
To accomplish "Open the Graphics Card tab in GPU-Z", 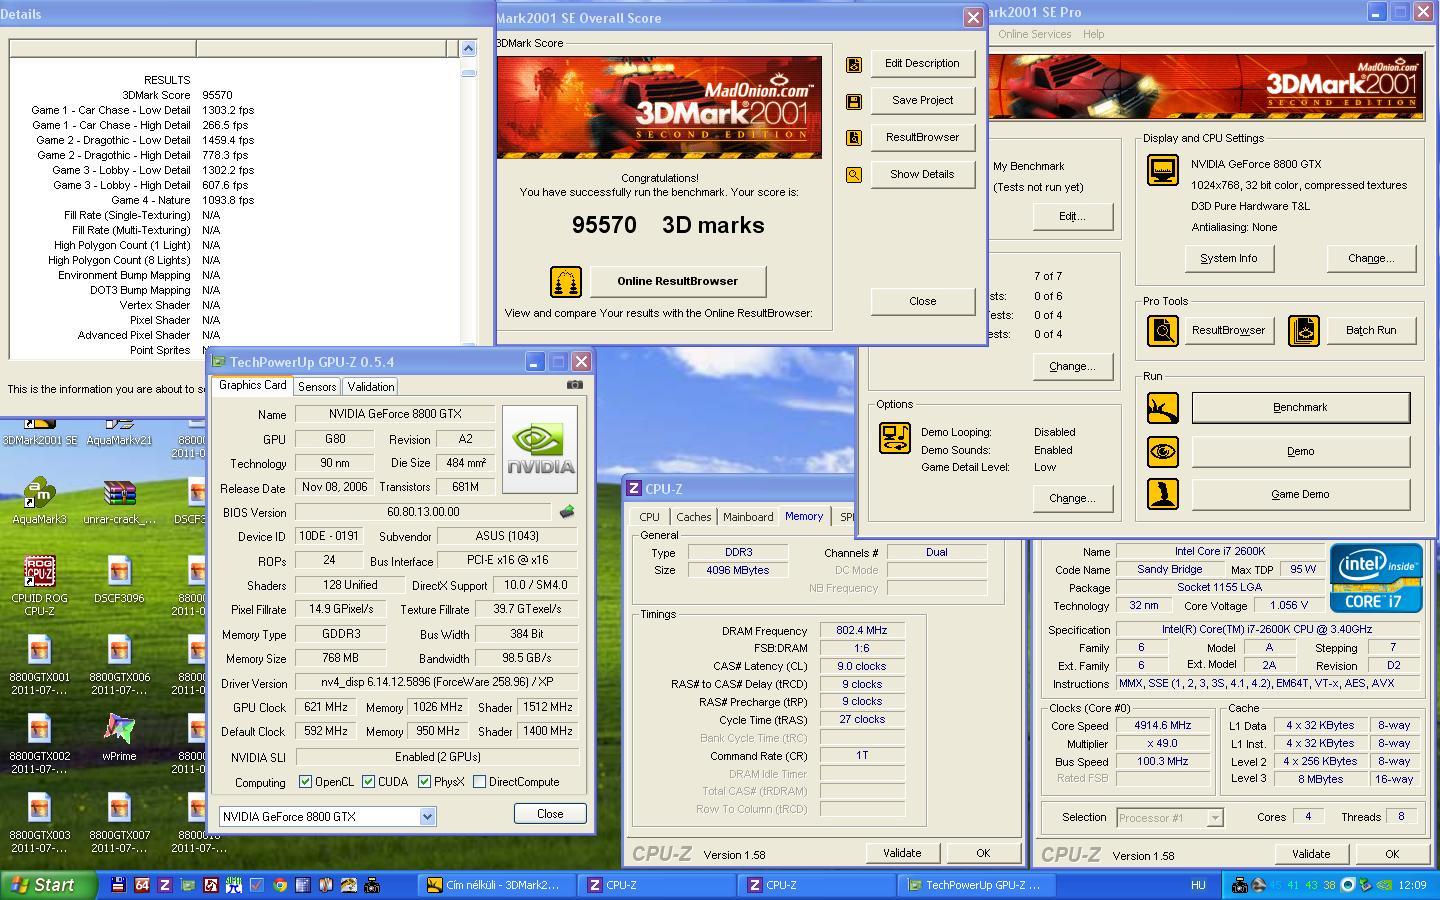I will click(252, 386).
